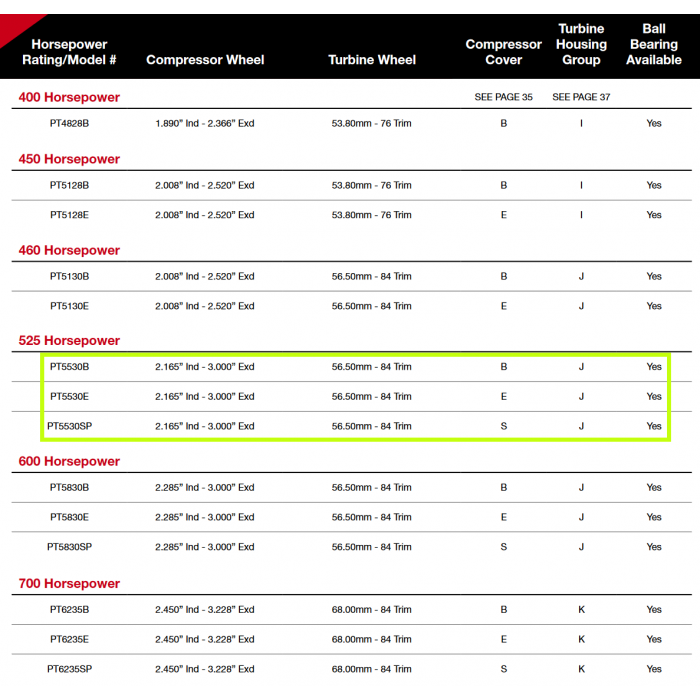Click the Ball Bearing Available header

654,44
